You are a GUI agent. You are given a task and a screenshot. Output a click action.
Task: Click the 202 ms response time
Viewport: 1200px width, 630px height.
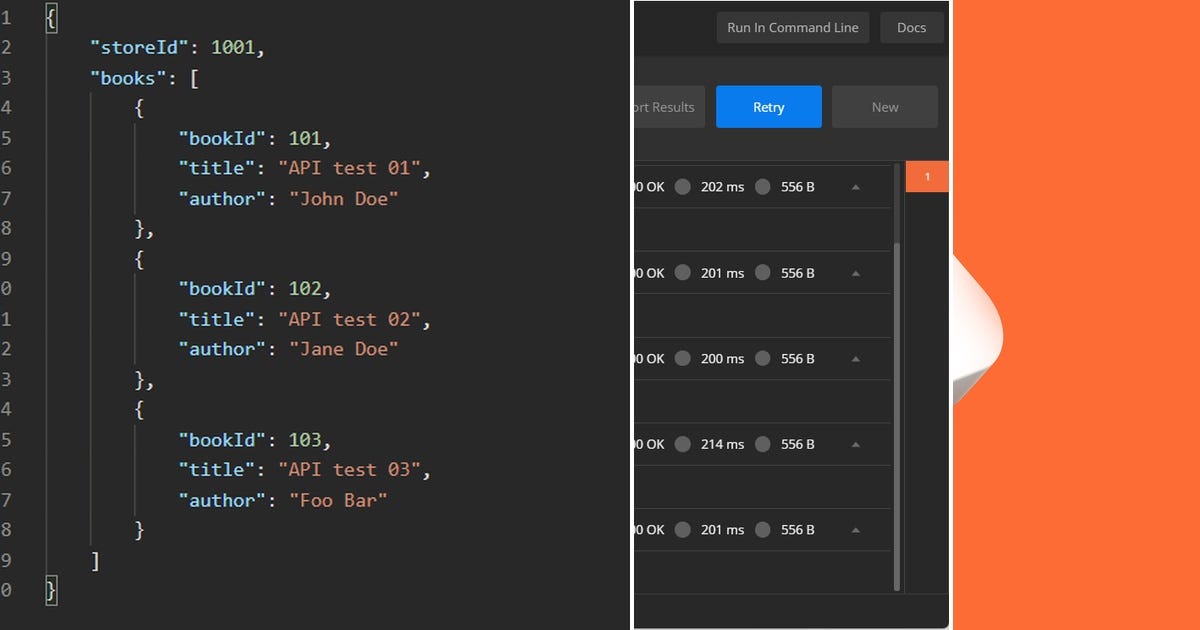coord(722,187)
